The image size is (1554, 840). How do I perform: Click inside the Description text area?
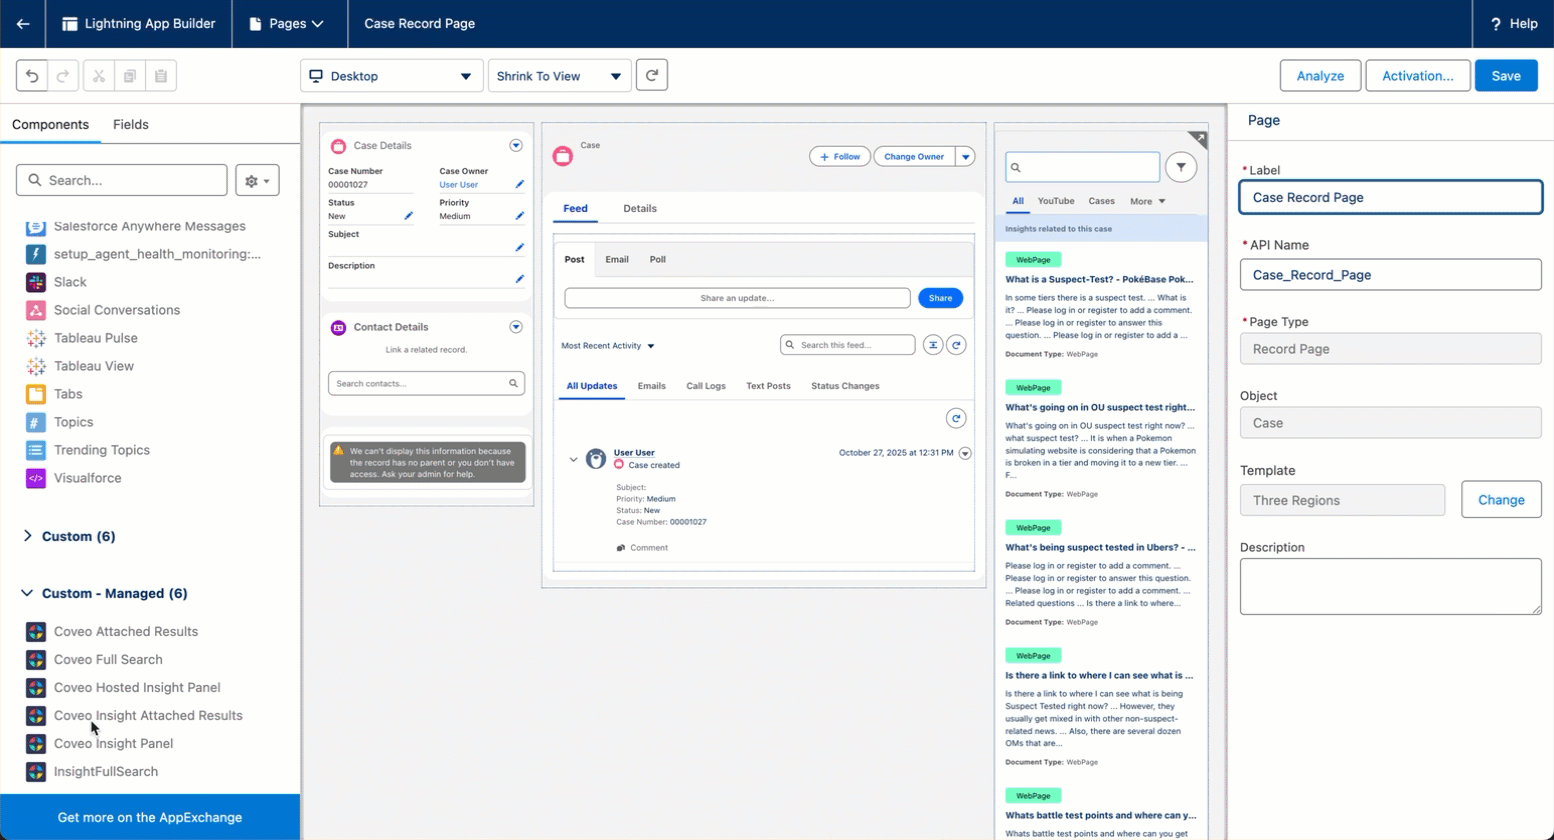[1389, 586]
